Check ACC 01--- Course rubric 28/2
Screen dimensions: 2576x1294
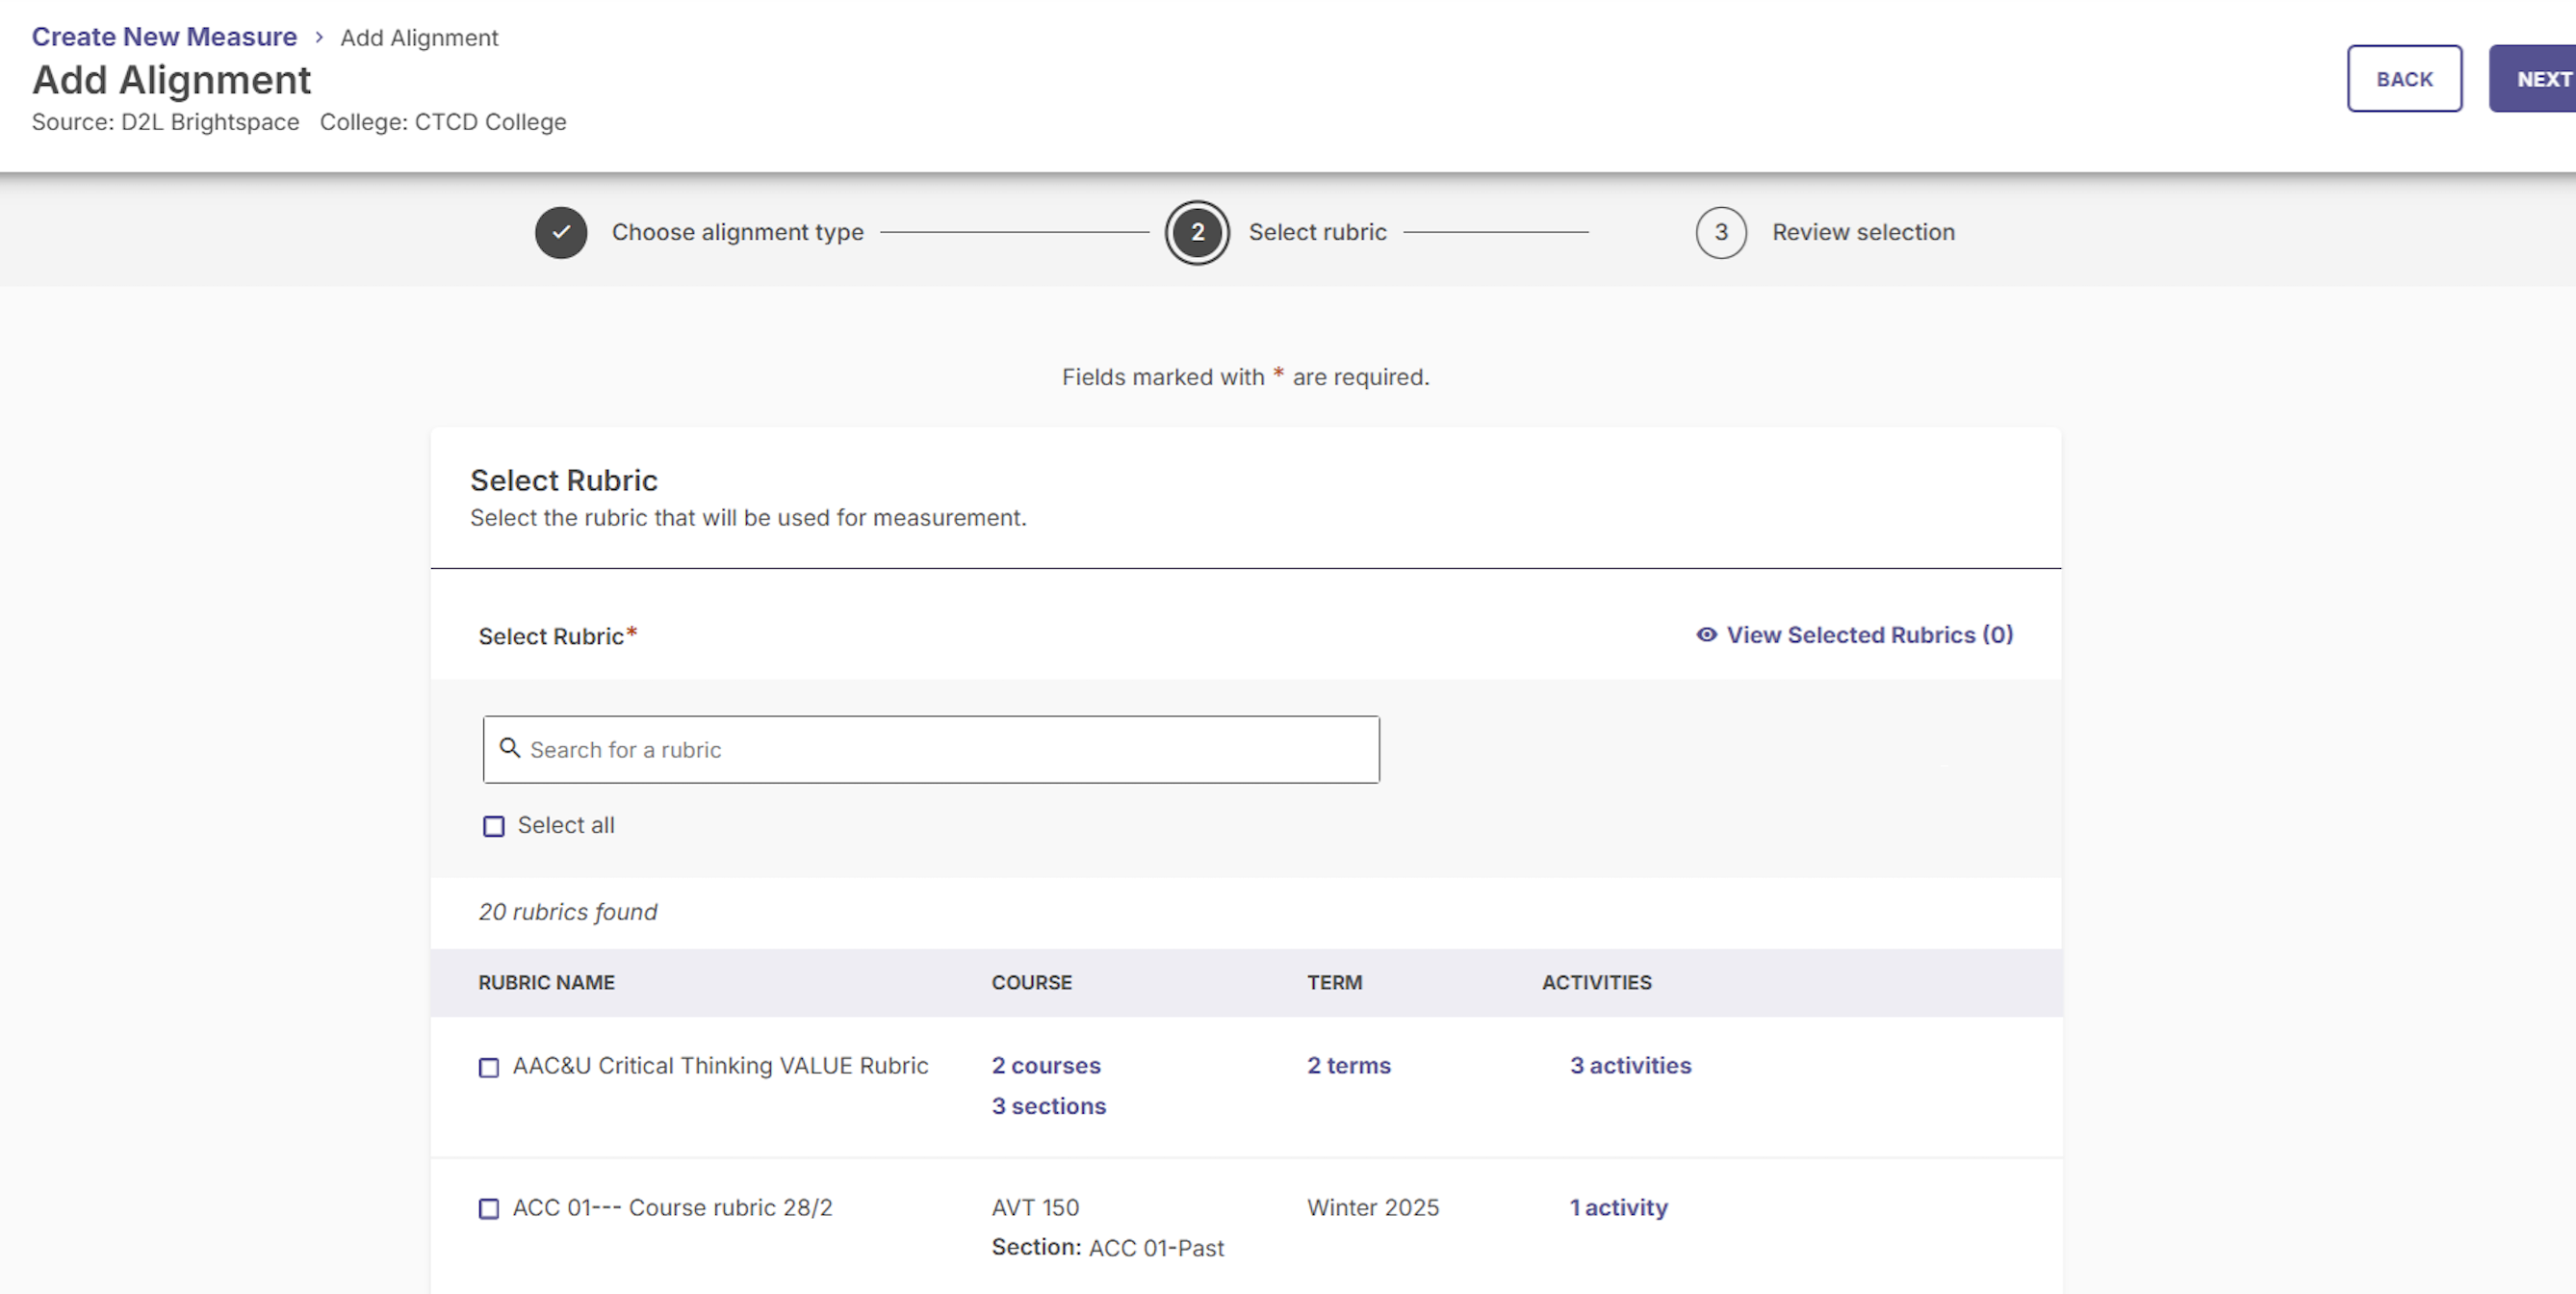pos(489,1209)
